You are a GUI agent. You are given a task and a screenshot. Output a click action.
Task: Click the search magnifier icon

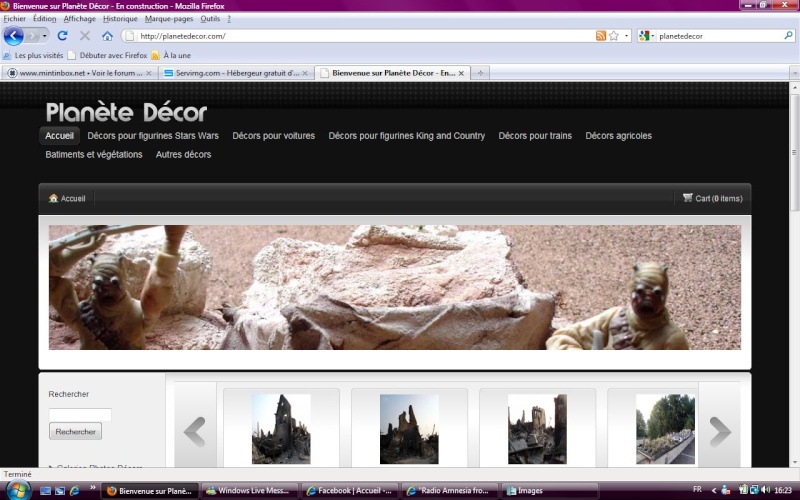click(788, 36)
